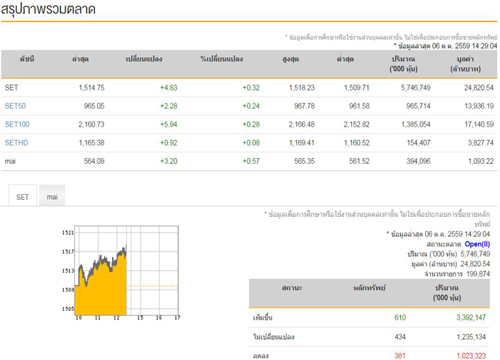Click declining volume 1,023,323
Screen dimensions: 500x360
click(471, 356)
